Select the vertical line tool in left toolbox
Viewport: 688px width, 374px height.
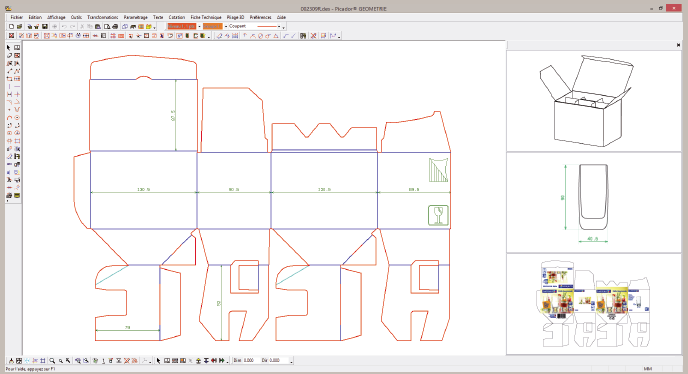pos(9,86)
